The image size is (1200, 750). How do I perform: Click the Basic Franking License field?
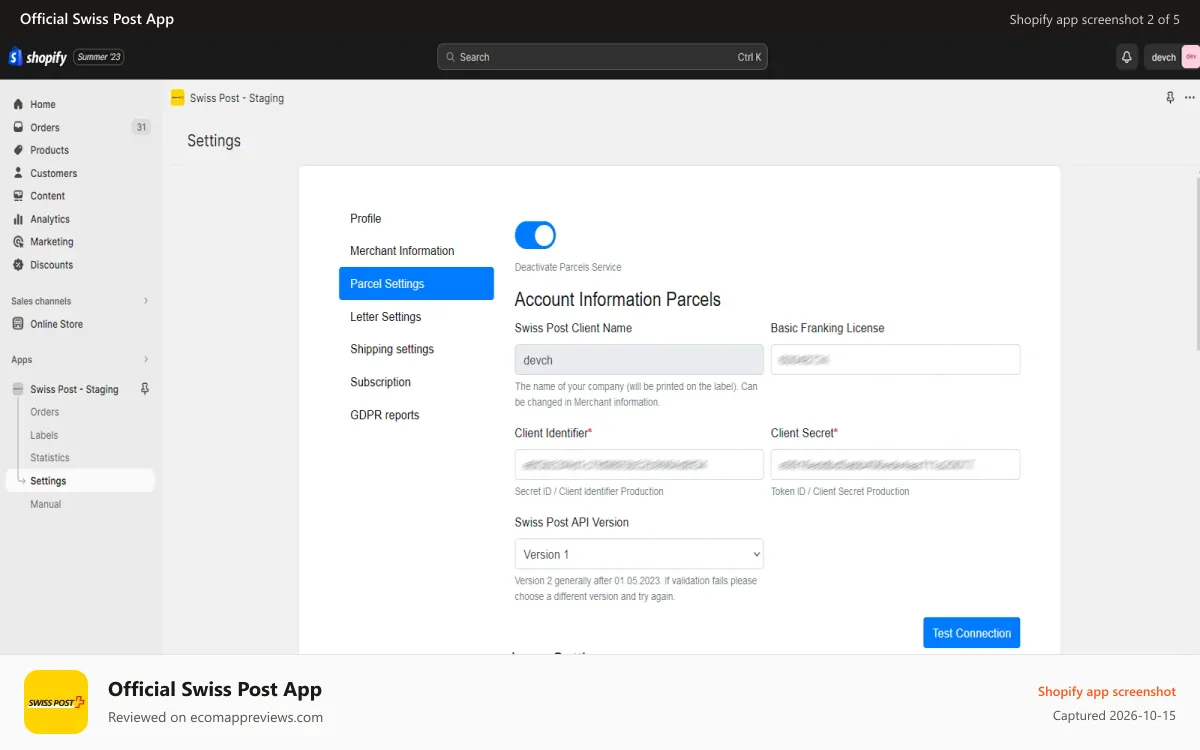895,360
